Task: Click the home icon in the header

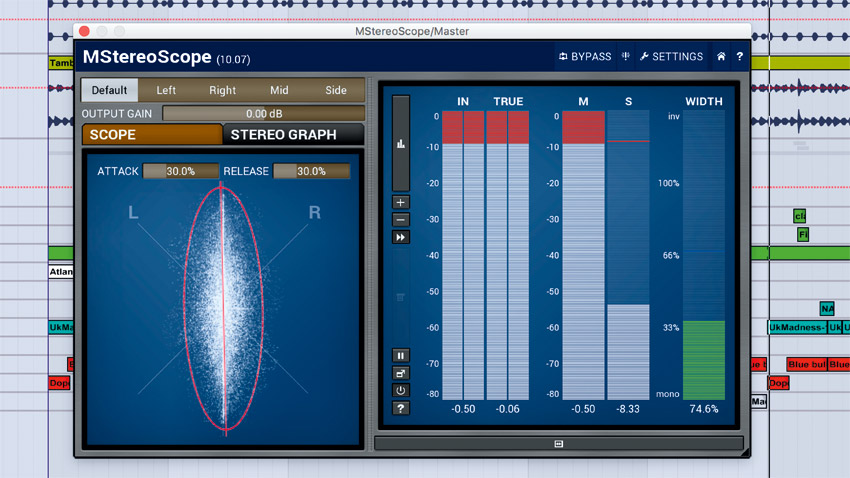Action: point(721,56)
